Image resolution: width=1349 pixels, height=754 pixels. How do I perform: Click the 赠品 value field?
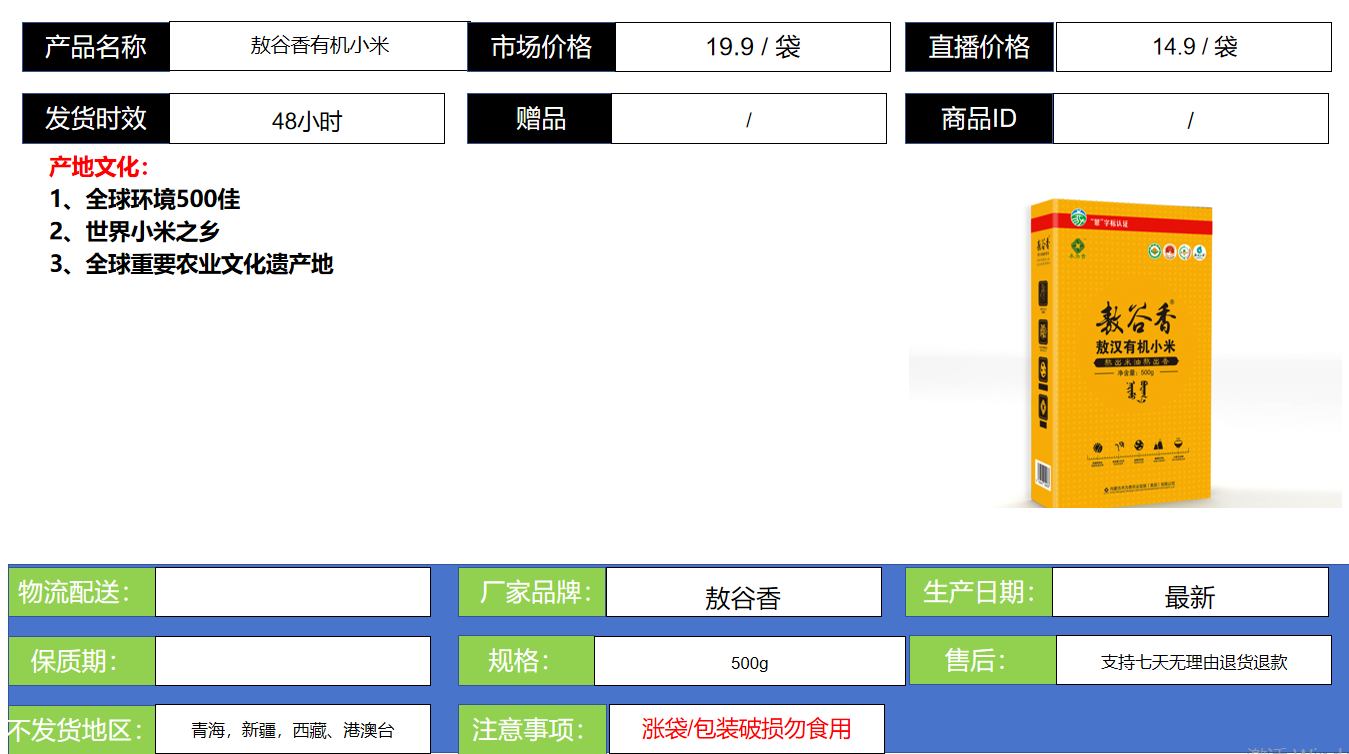748,119
